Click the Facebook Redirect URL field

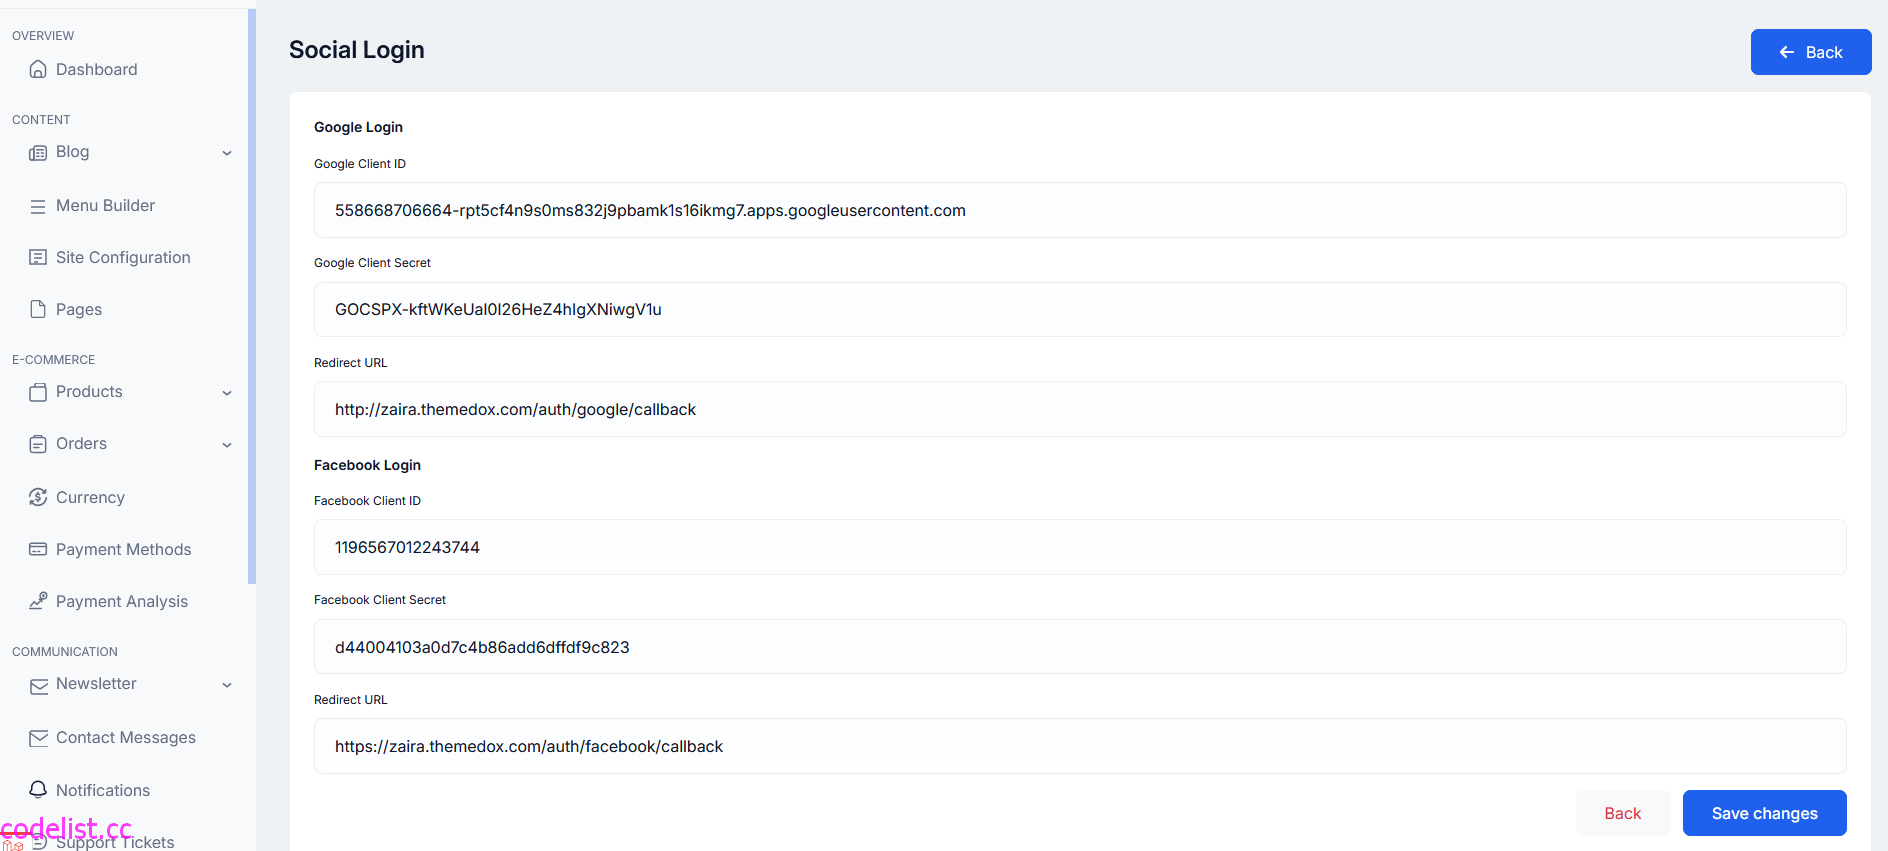click(1080, 746)
